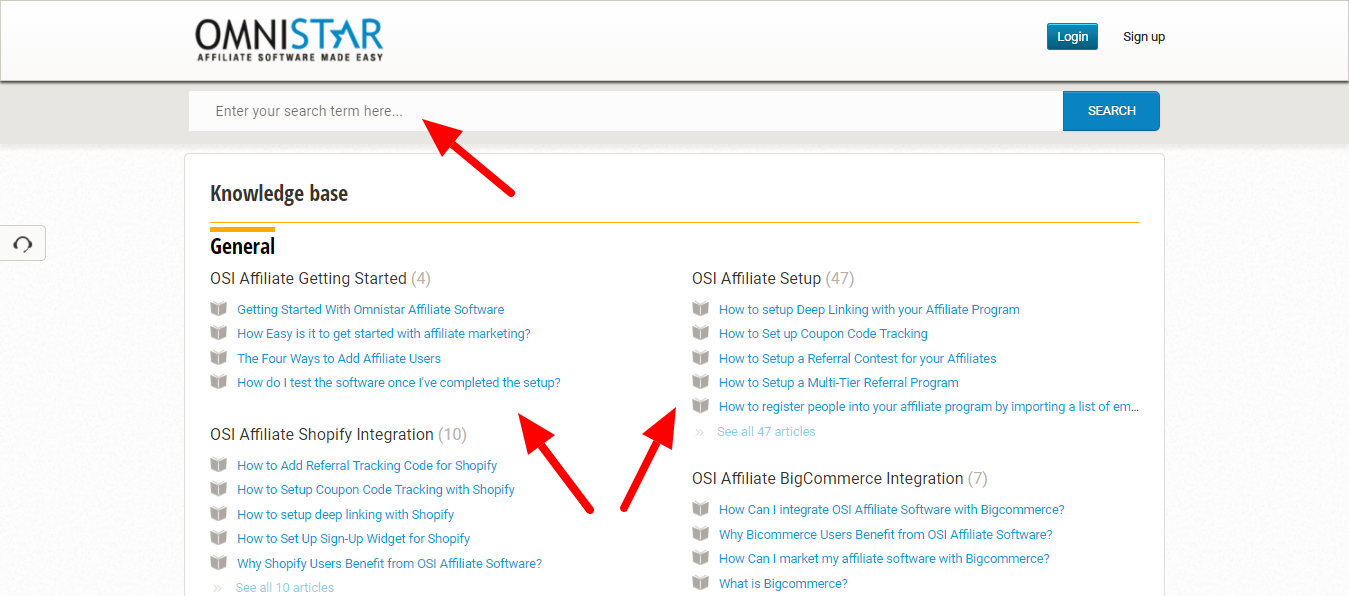Open How to Setup a Multi-Tier Referral Program
This screenshot has width=1349, height=596.
[839, 383]
